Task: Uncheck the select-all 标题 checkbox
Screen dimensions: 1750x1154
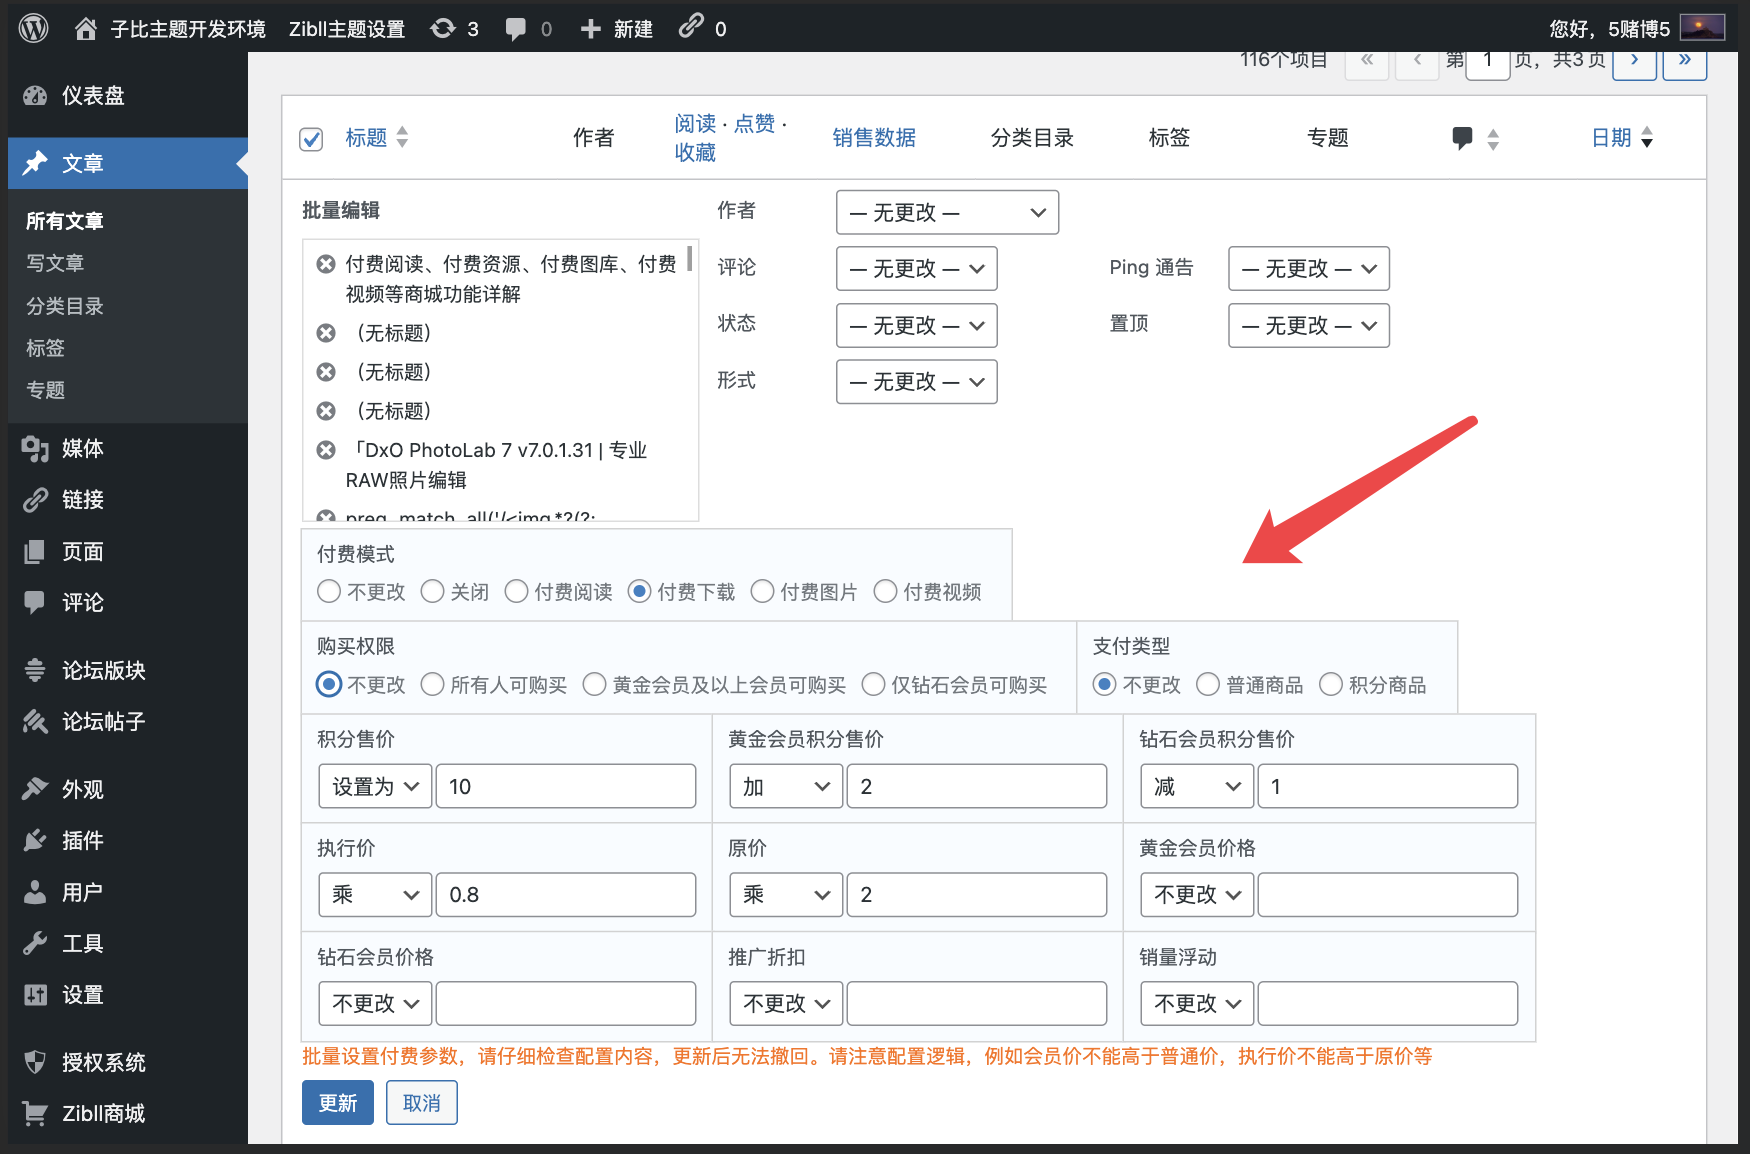Action: click(310, 139)
